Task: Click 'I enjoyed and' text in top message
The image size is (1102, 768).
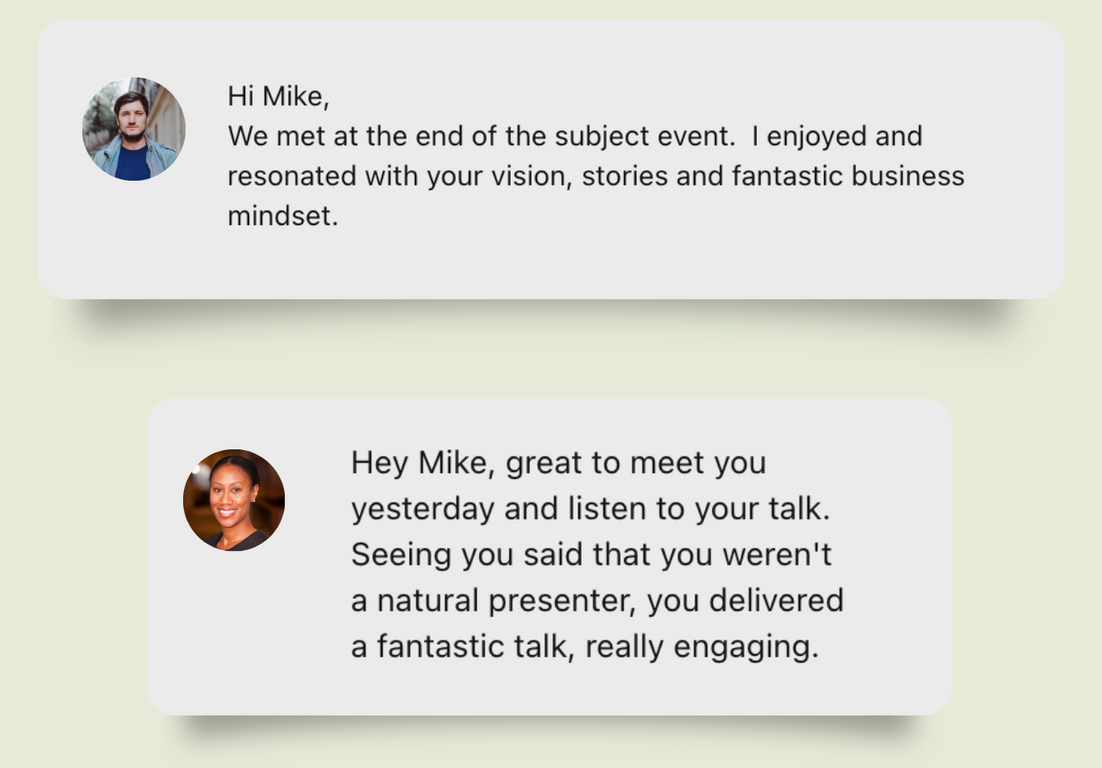Action: [x=836, y=136]
